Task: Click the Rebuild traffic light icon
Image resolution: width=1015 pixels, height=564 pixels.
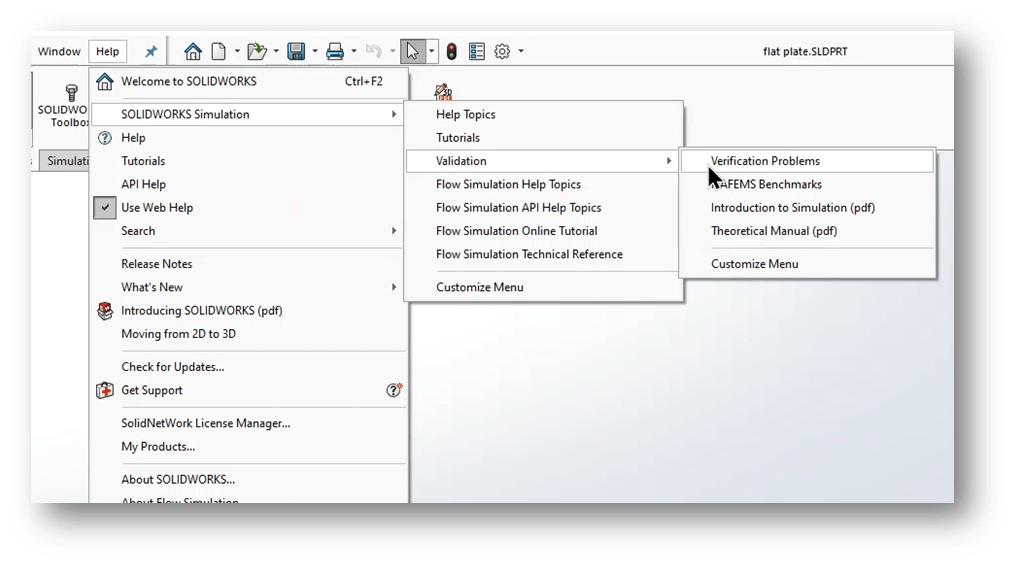Action: coord(452,51)
